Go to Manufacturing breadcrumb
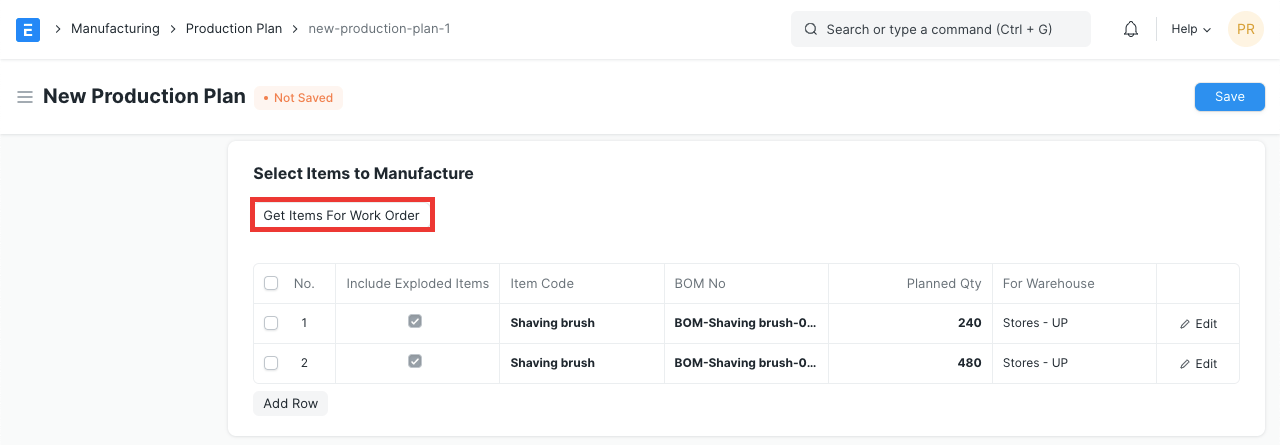The width and height of the screenshot is (1280, 445). tap(115, 29)
